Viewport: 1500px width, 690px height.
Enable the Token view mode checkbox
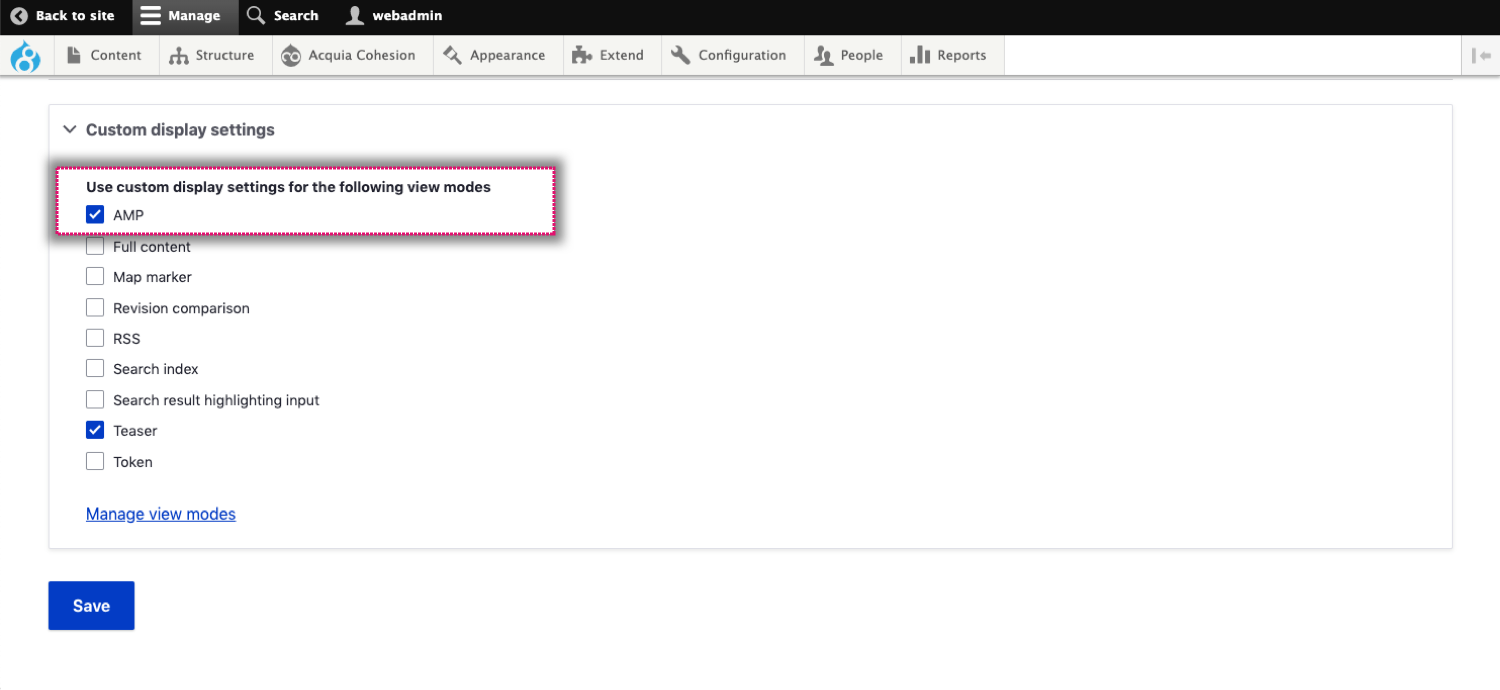pos(95,461)
